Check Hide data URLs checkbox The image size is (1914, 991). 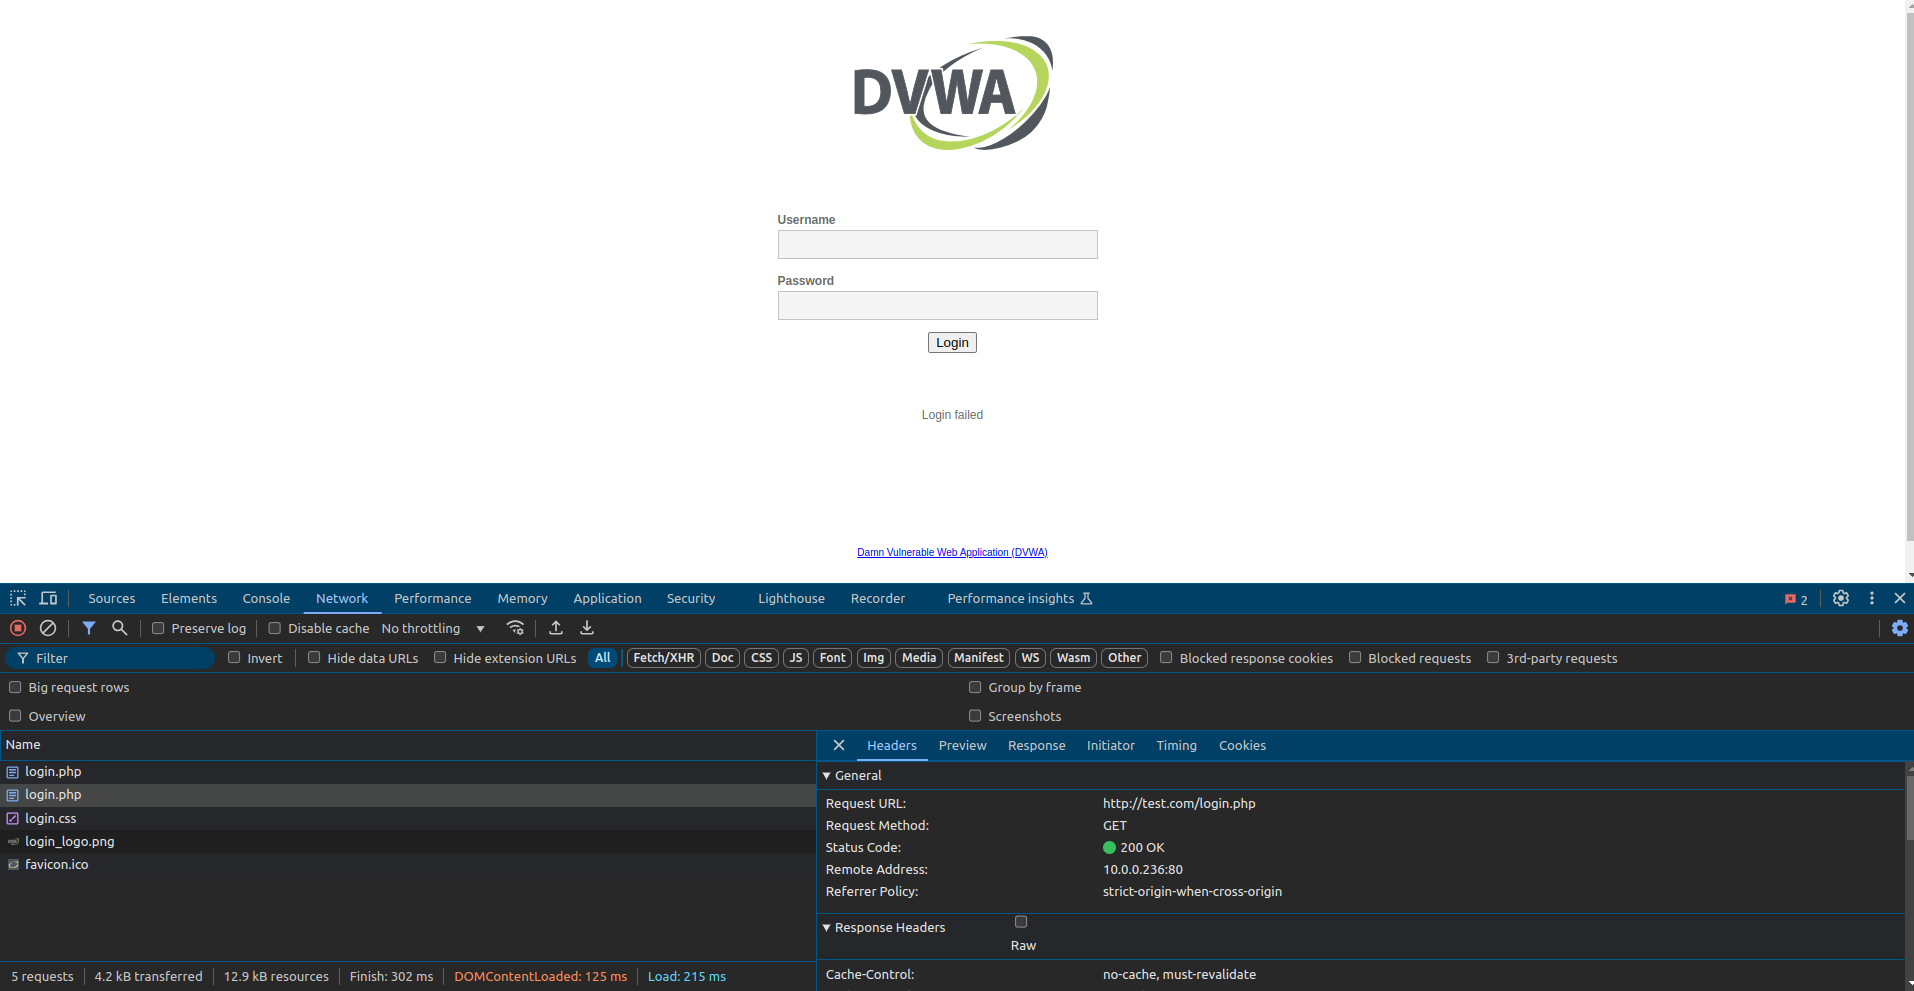point(314,657)
